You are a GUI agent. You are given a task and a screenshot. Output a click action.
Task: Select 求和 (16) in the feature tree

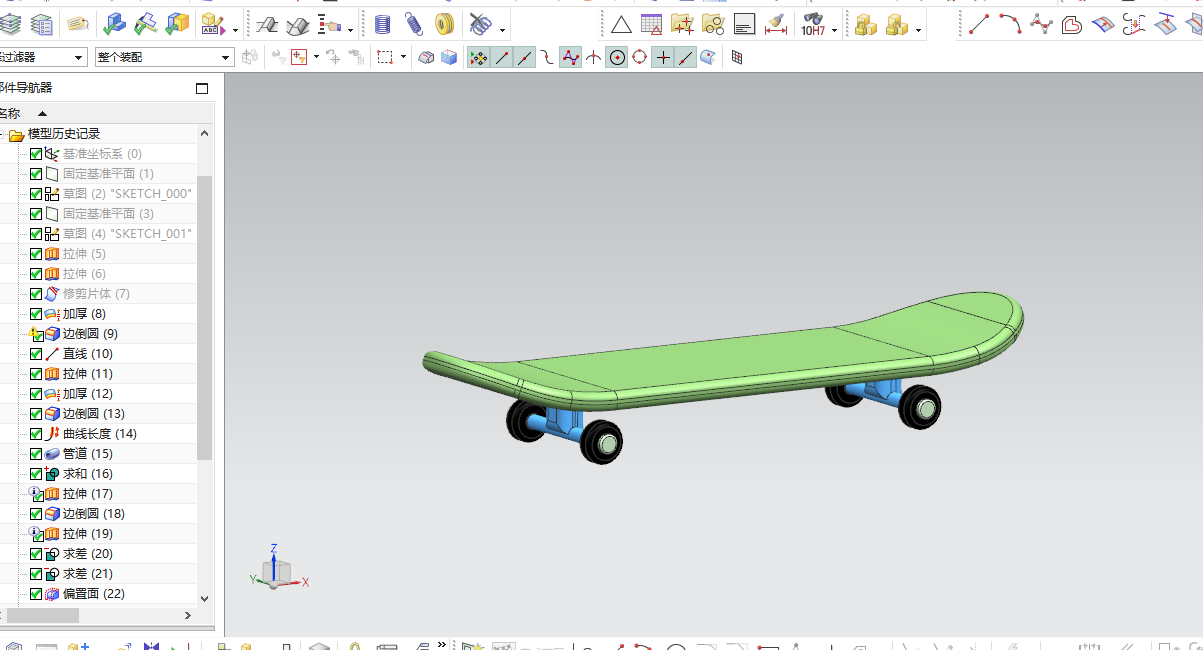coord(88,474)
